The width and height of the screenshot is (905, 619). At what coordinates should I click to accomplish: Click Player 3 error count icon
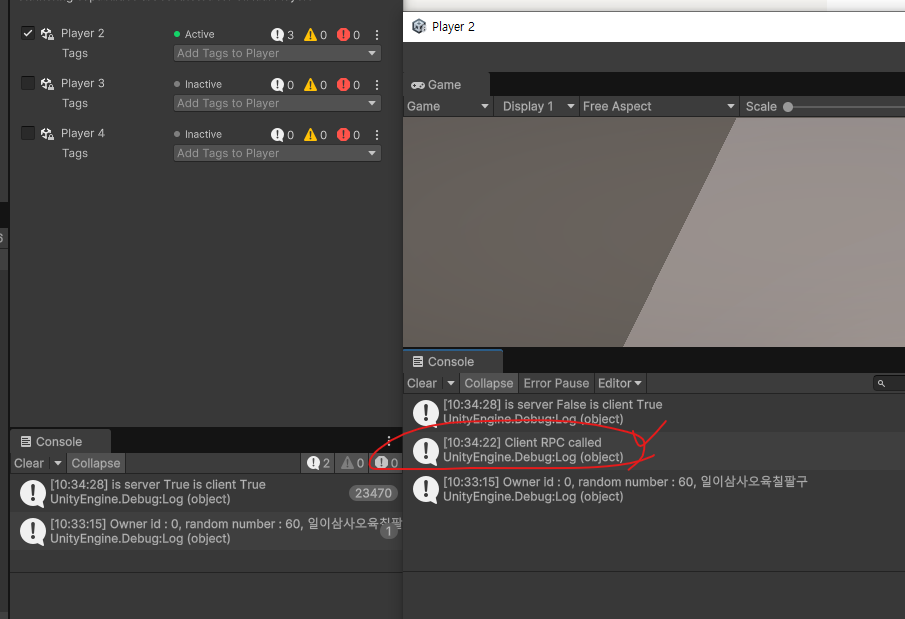(343, 85)
